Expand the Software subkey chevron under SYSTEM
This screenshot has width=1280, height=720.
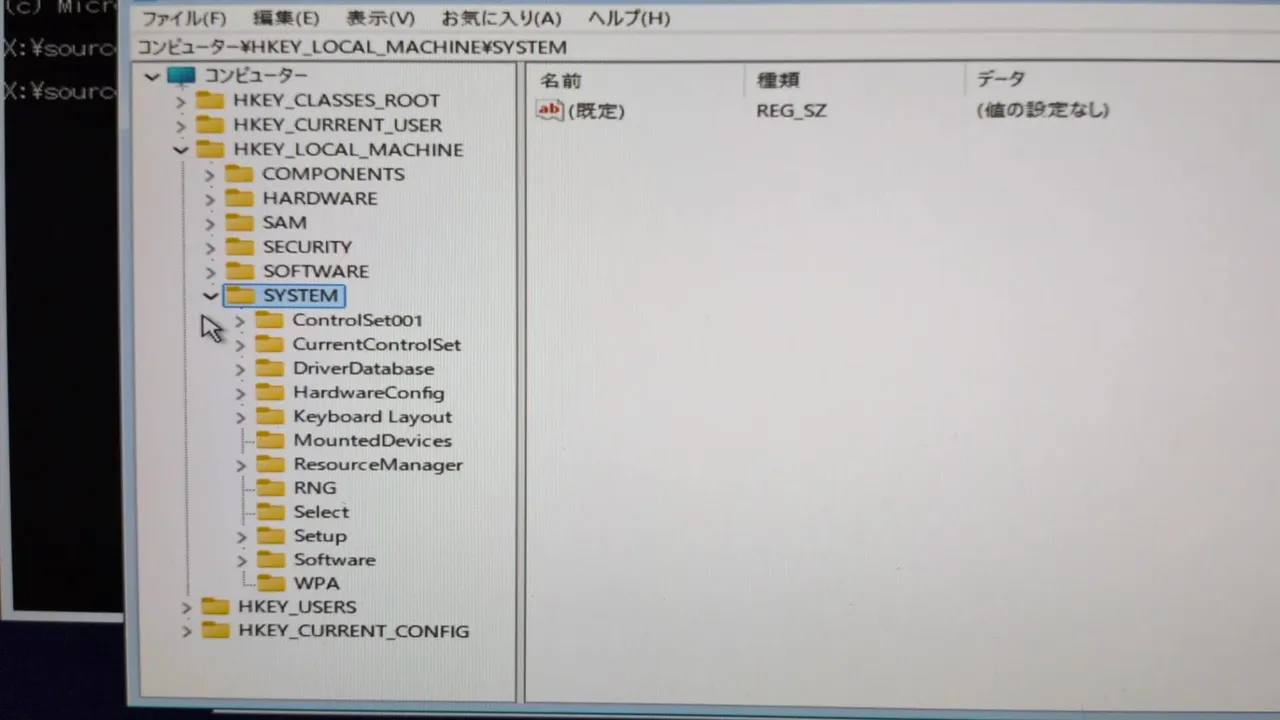click(241, 560)
